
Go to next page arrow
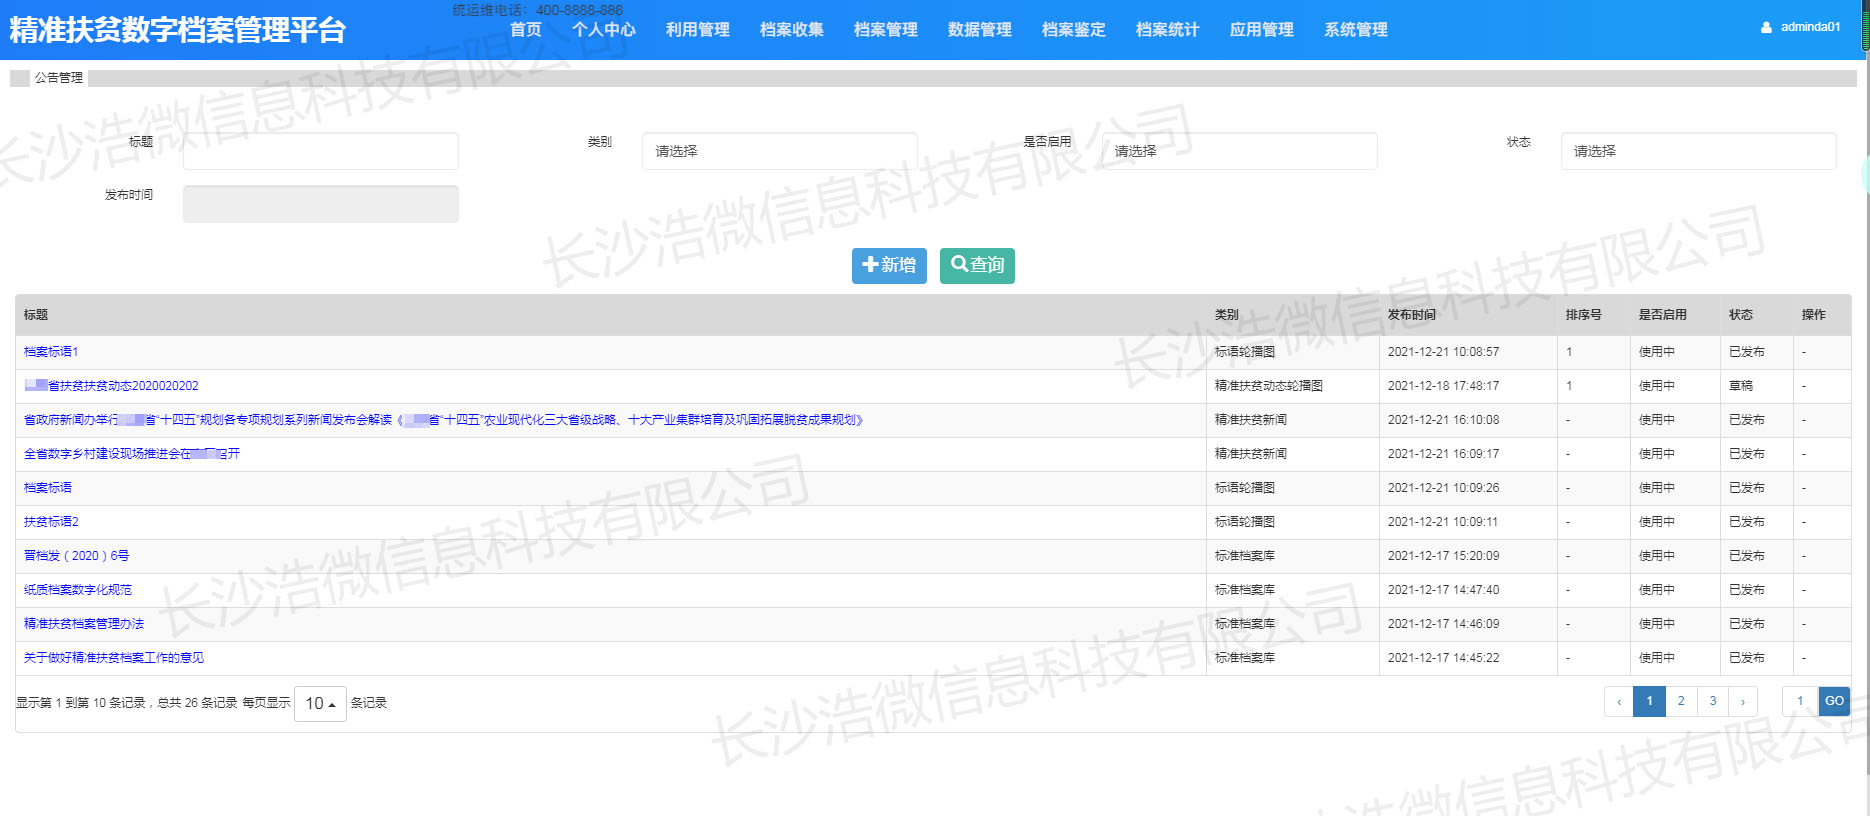[1743, 701]
